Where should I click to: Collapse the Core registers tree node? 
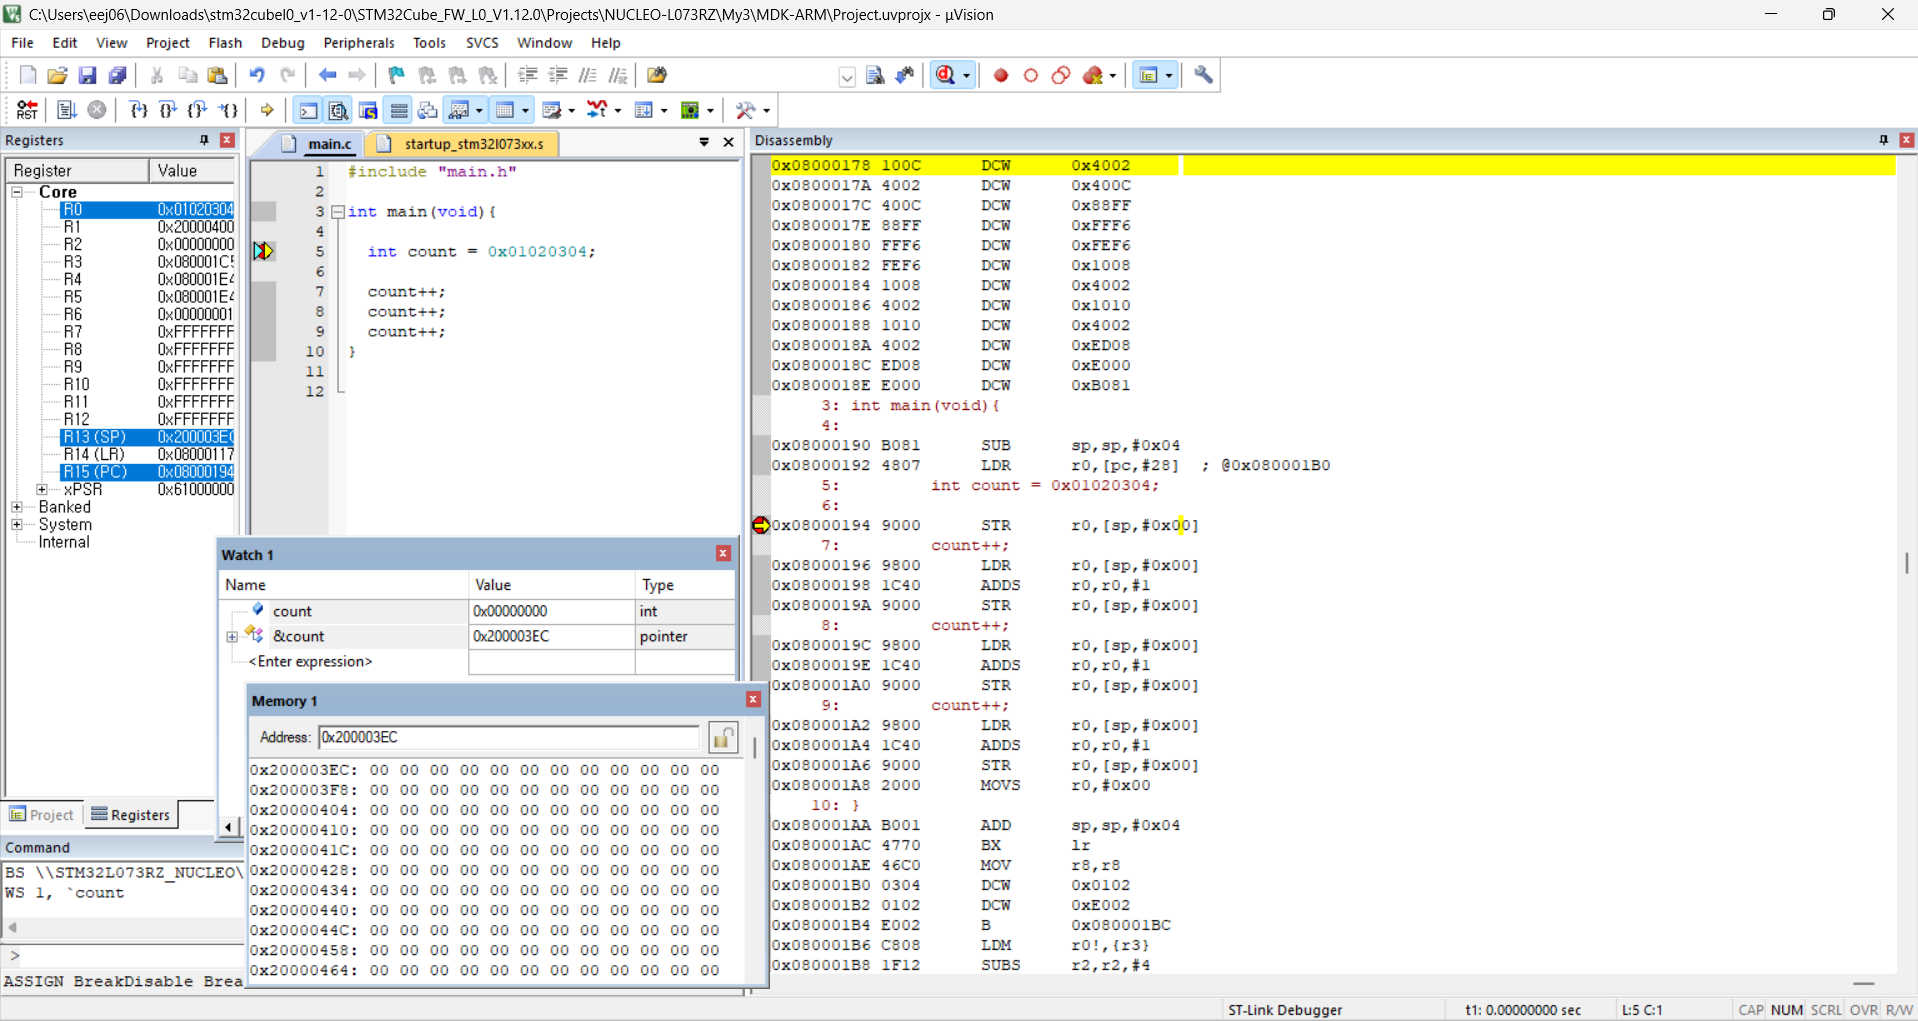[17, 192]
